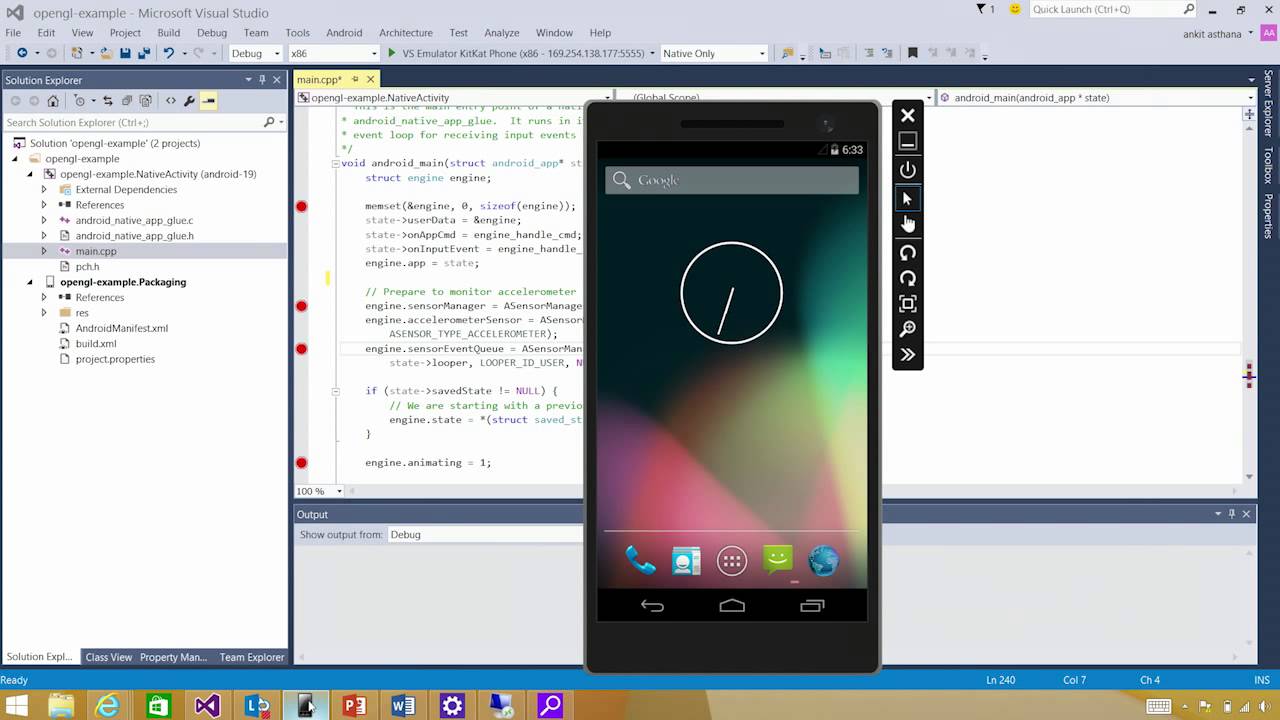The height and width of the screenshot is (720, 1280).
Task: Switch to the Class View tab
Action: 108,657
